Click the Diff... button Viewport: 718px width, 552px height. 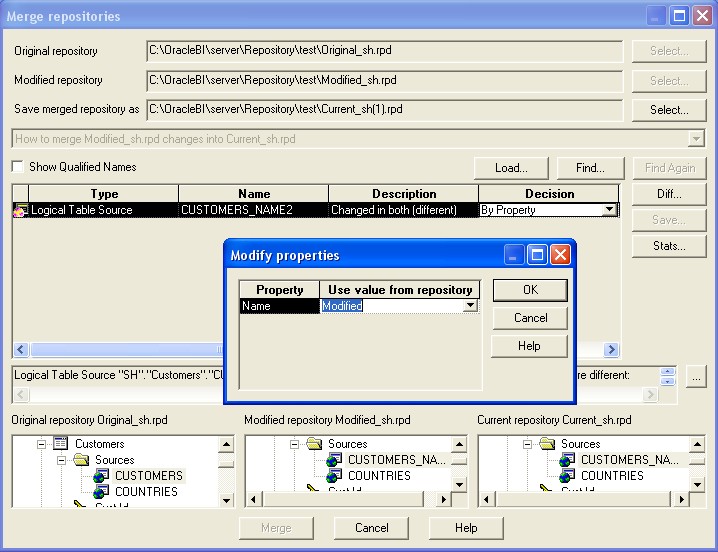[669, 194]
